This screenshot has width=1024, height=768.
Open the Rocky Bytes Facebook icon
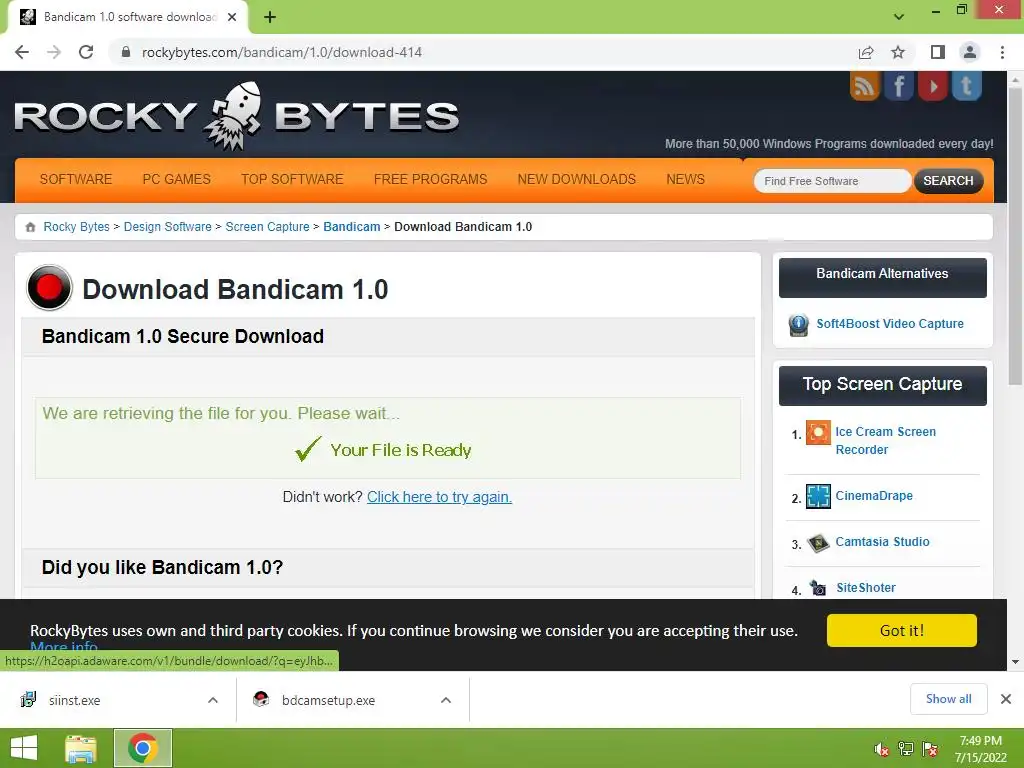pos(899,86)
